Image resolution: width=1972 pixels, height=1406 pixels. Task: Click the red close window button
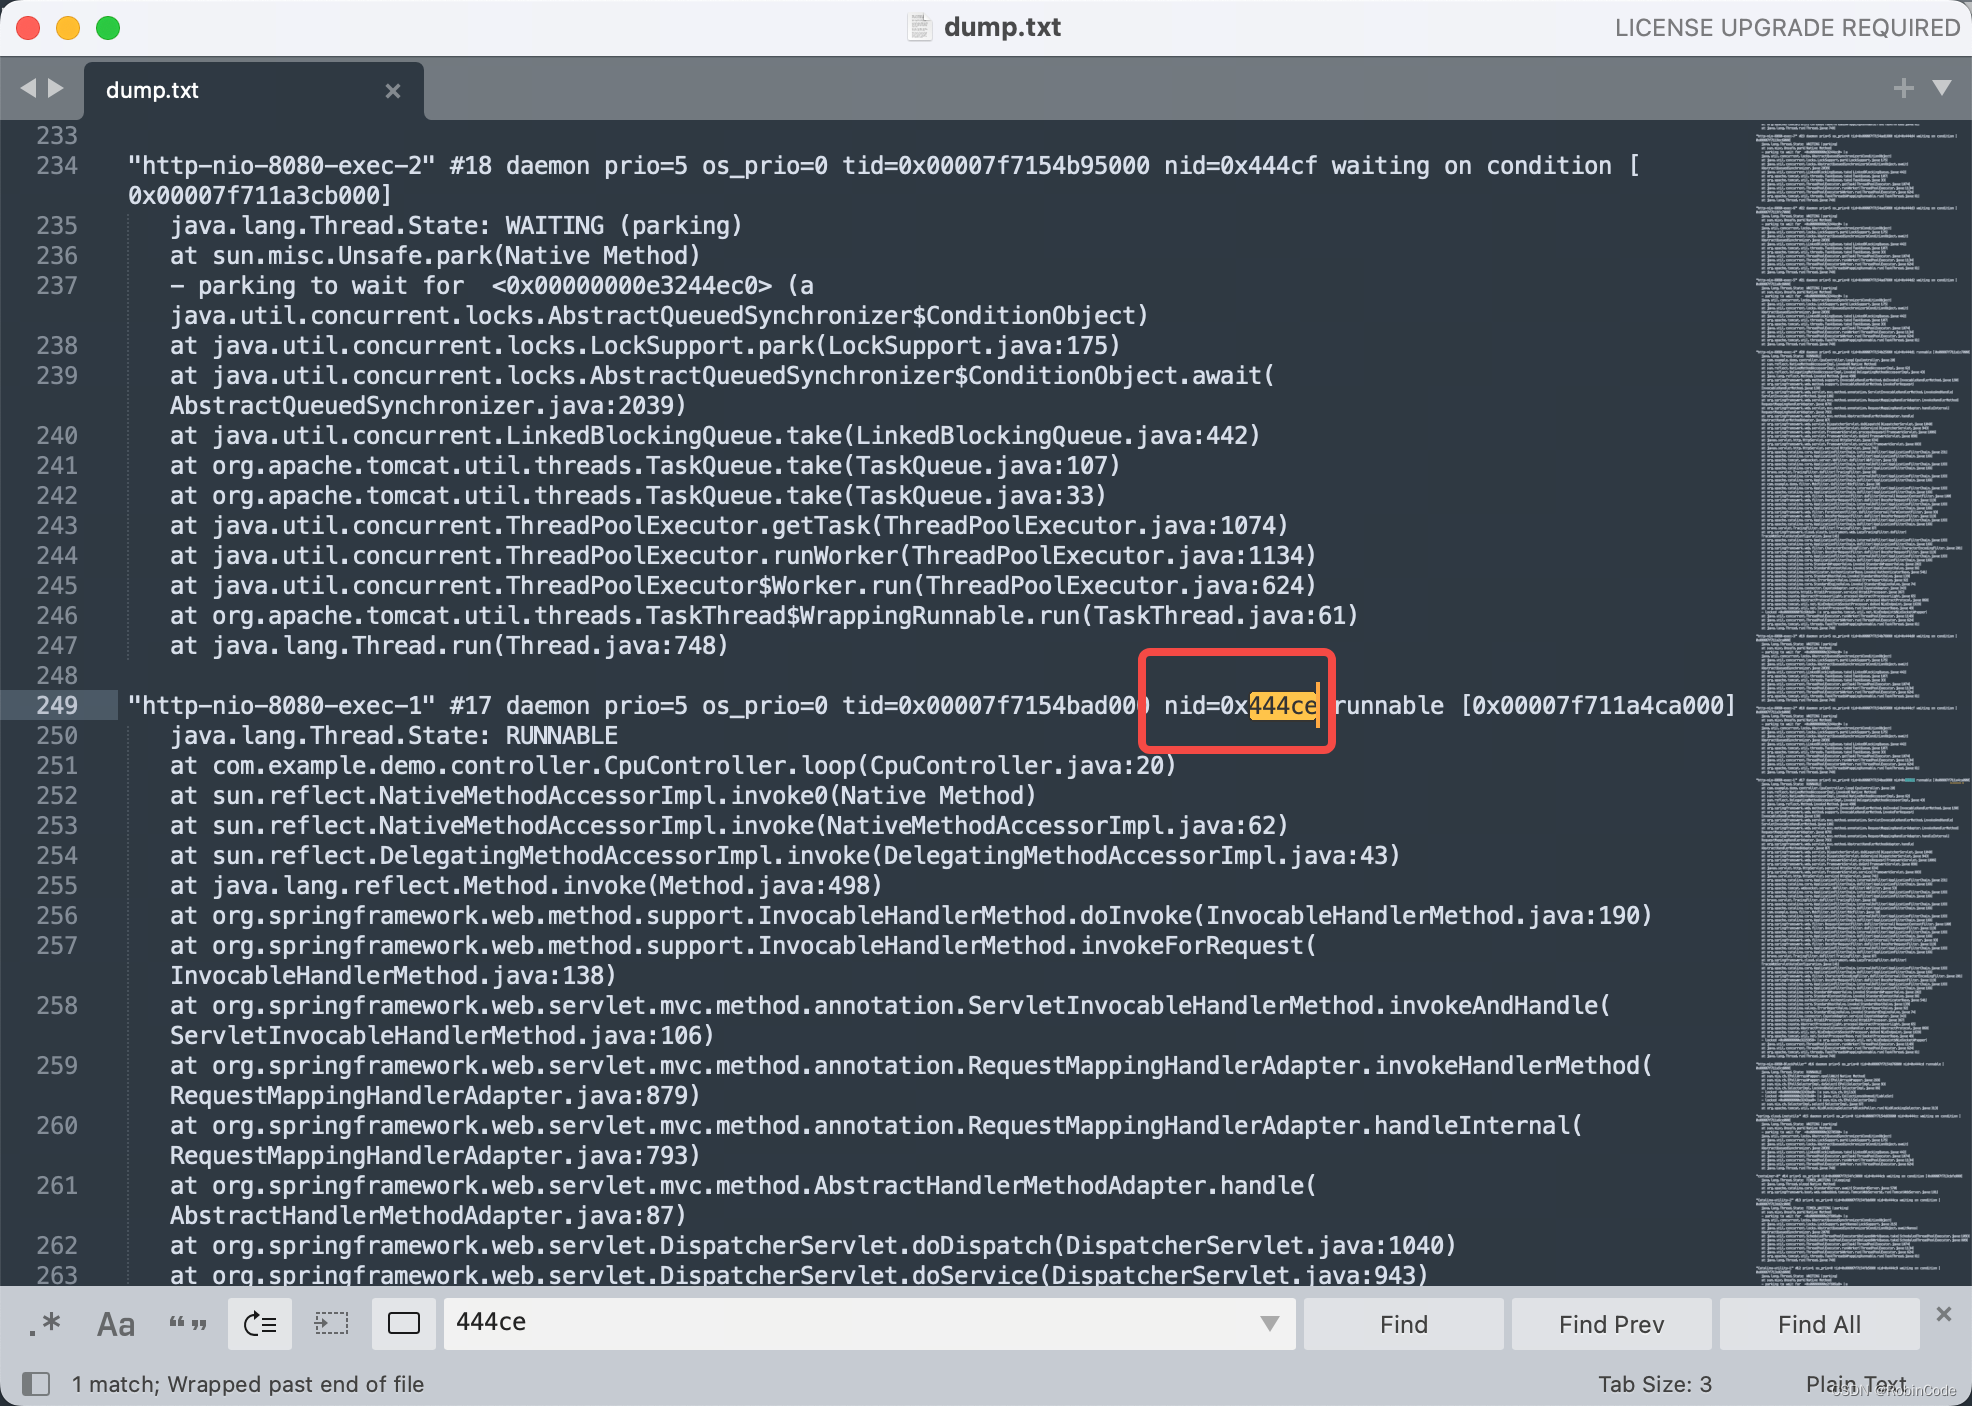(28, 28)
